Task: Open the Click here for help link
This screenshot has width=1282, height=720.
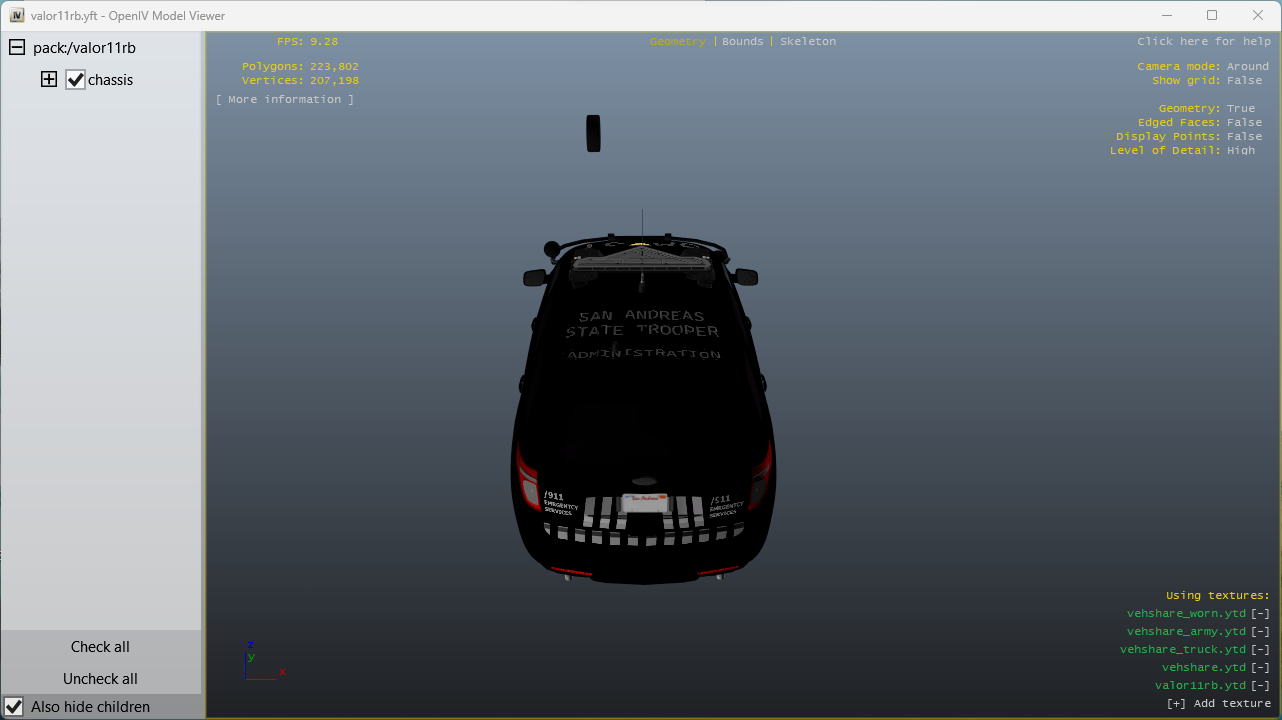Action: pyautogui.click(x=1203, y=42)
